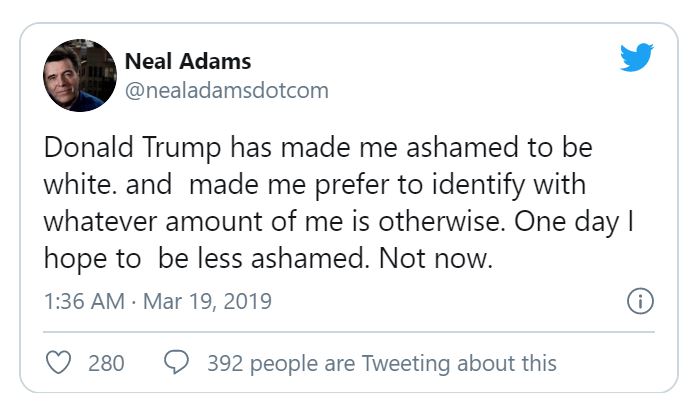
Task: Open the @nealadamsdotcom handle link
Action: pos(226,91)
